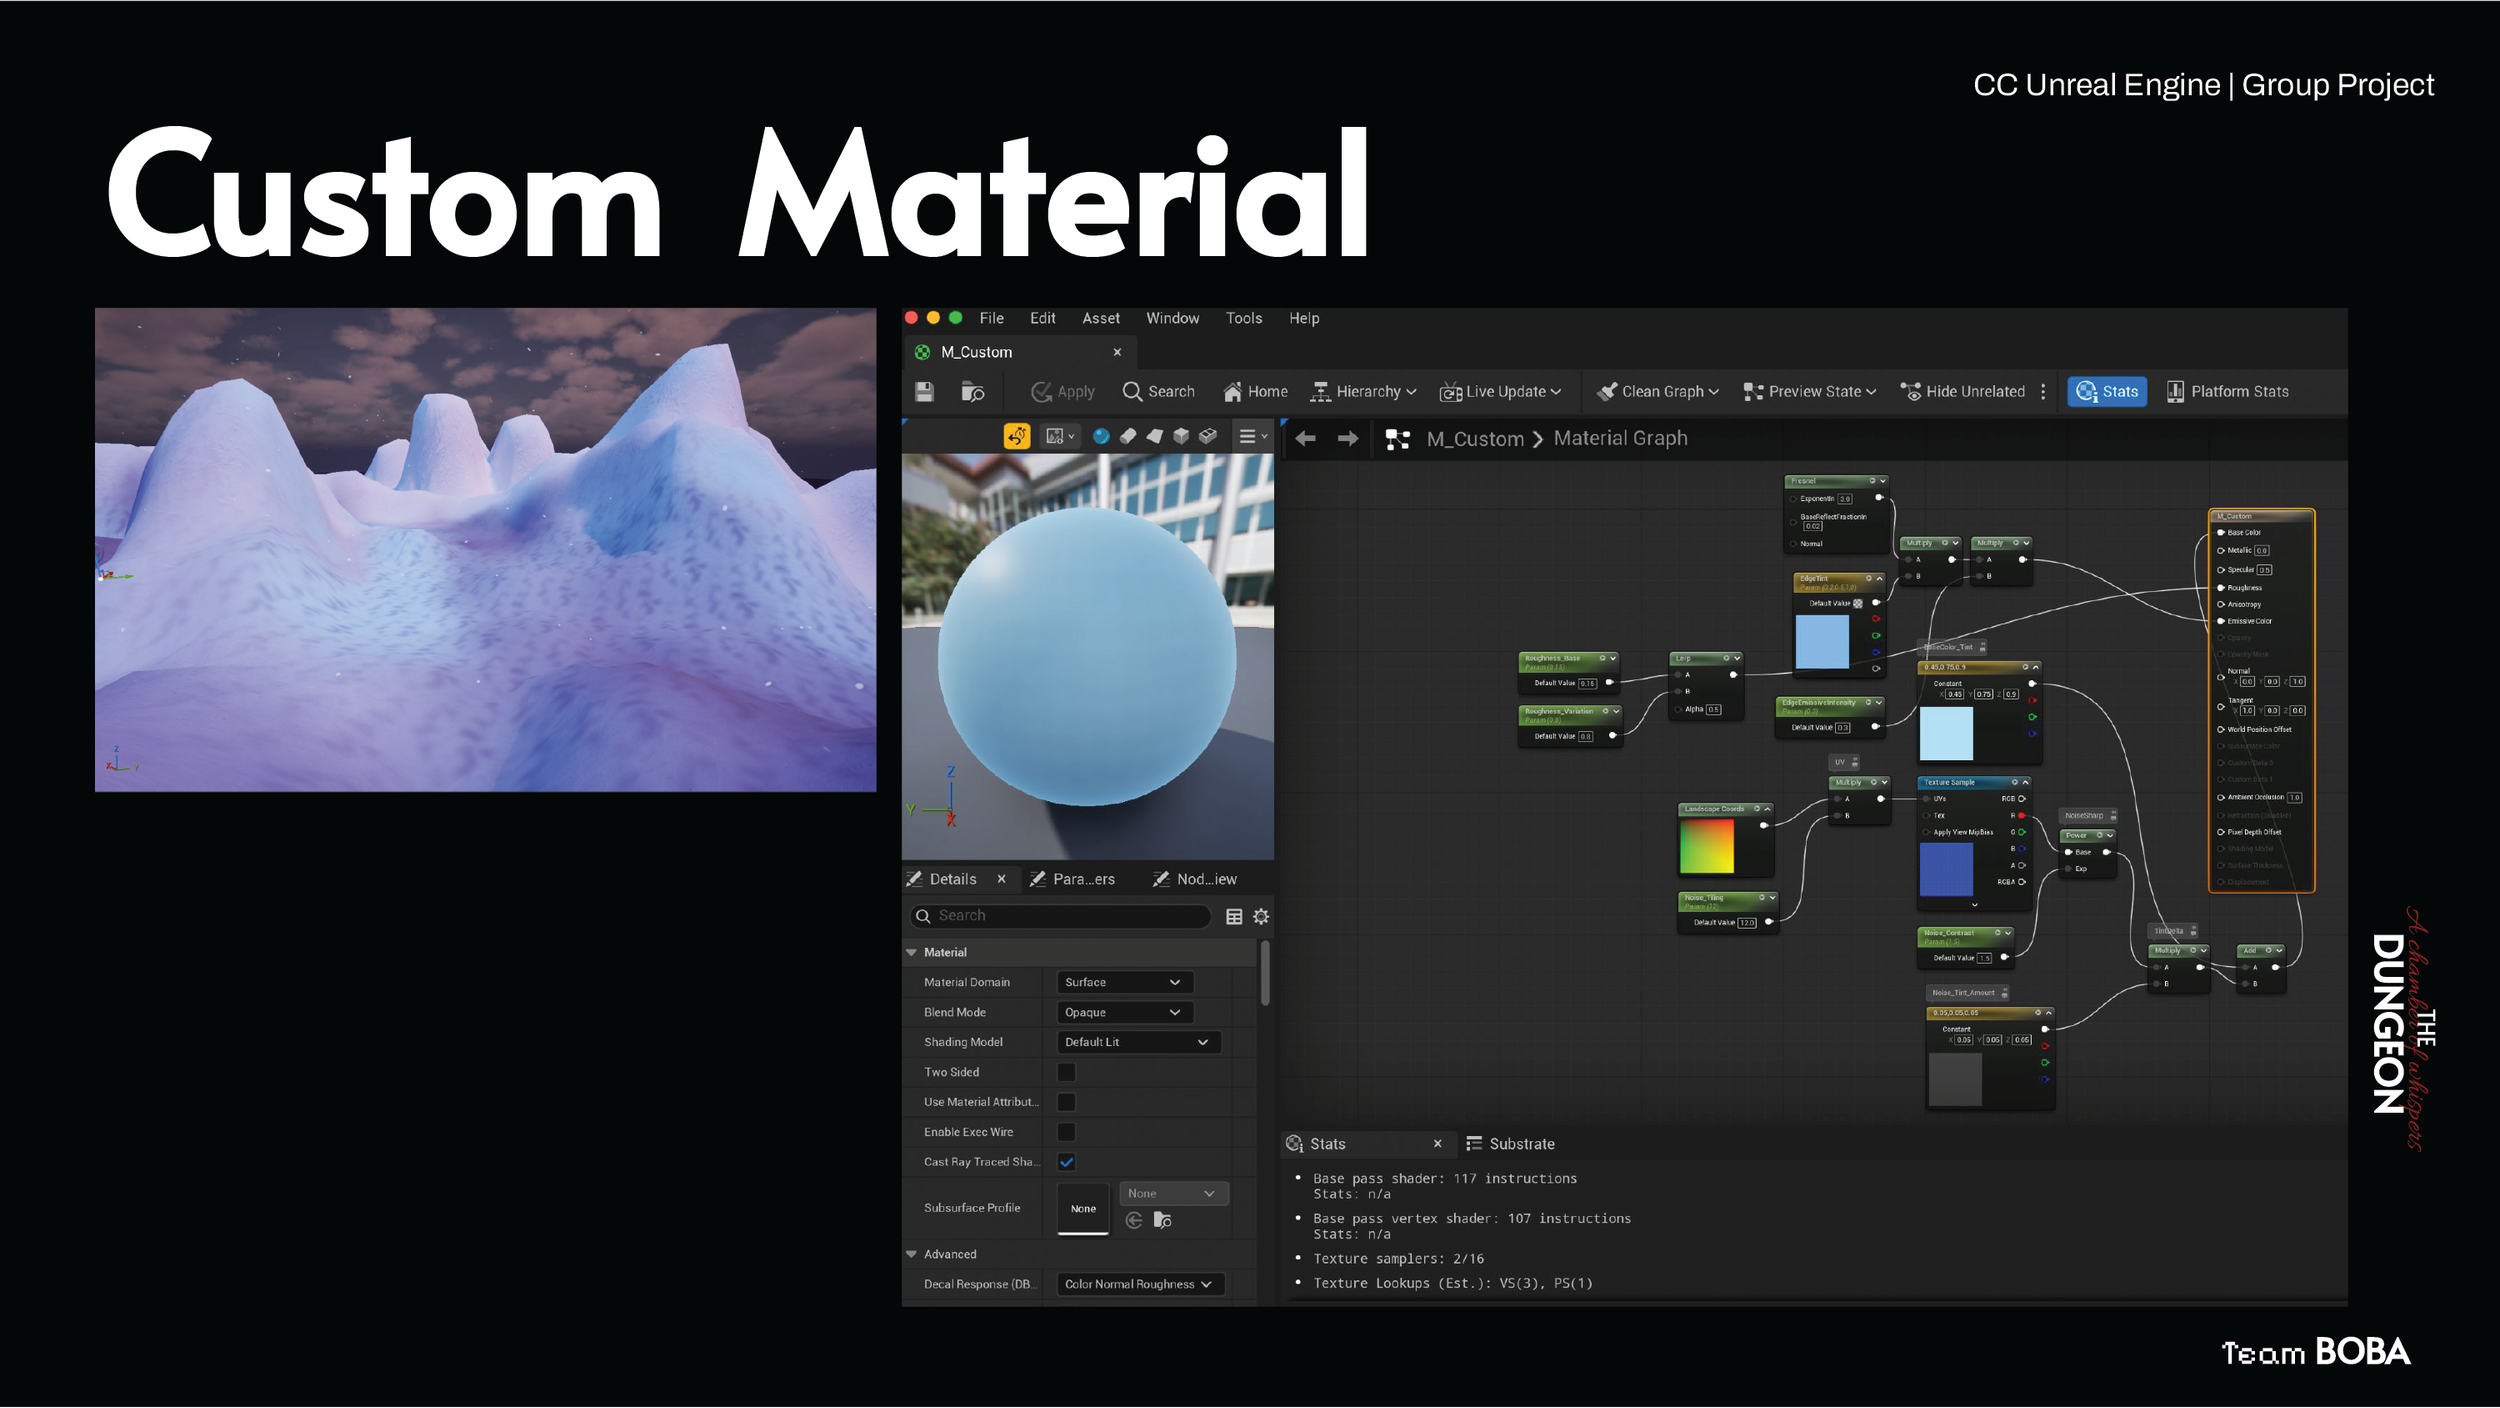2500x1408 pixels.
Task: Browse to Subsurface Profile asset
Action: pyautogui.click(x=1163, y=1220)
